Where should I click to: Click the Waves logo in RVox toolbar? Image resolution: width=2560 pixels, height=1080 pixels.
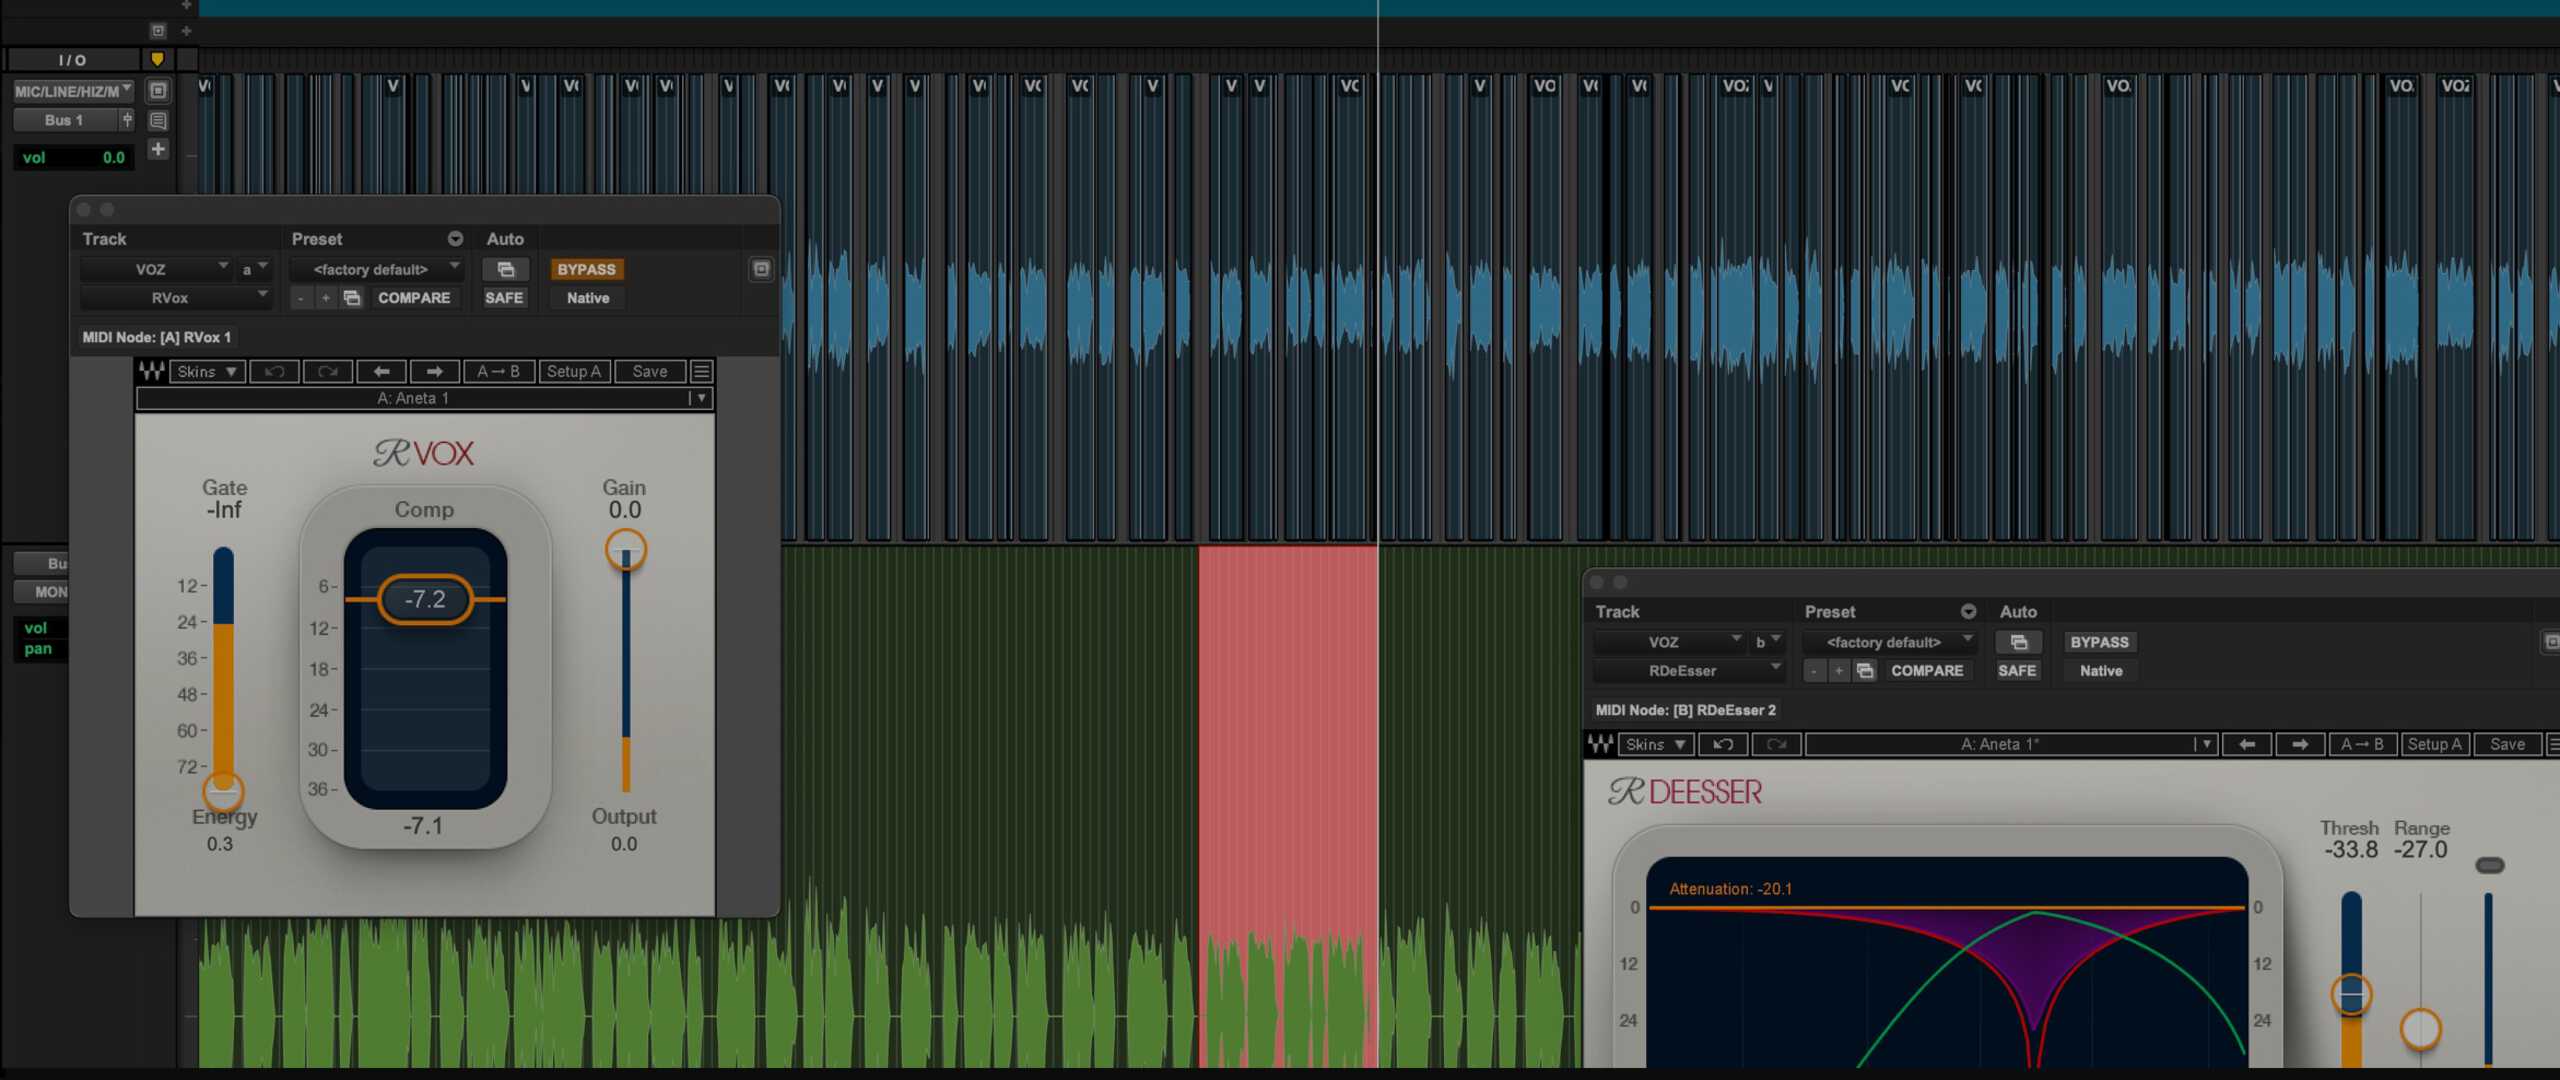(x=152, y=371)
